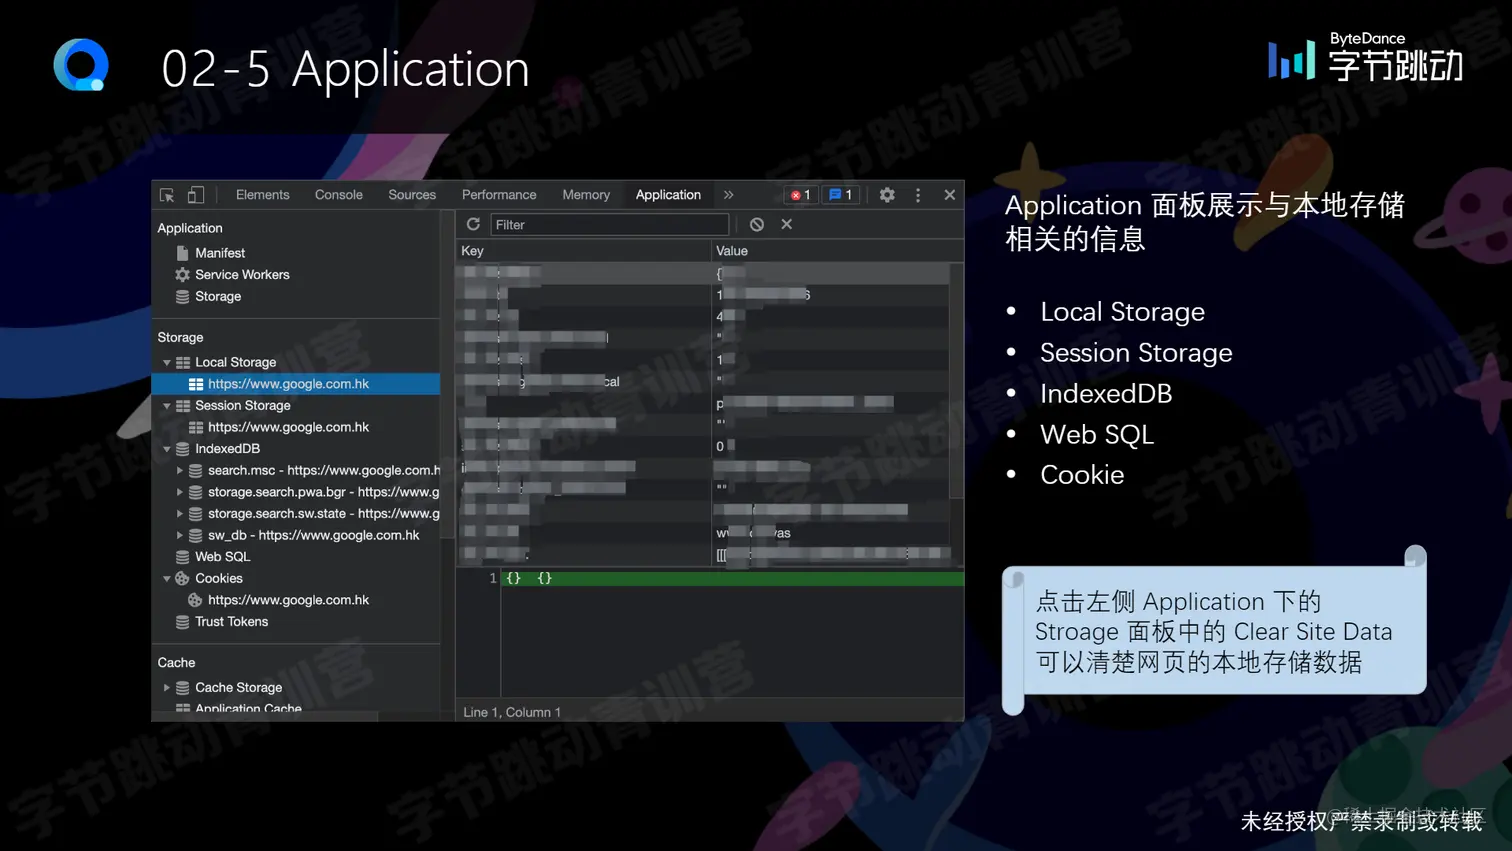This screenshot has width=1512, height=851.
Task: Select the Application tab
Action: pyautogui.click(x=668, y=195)
